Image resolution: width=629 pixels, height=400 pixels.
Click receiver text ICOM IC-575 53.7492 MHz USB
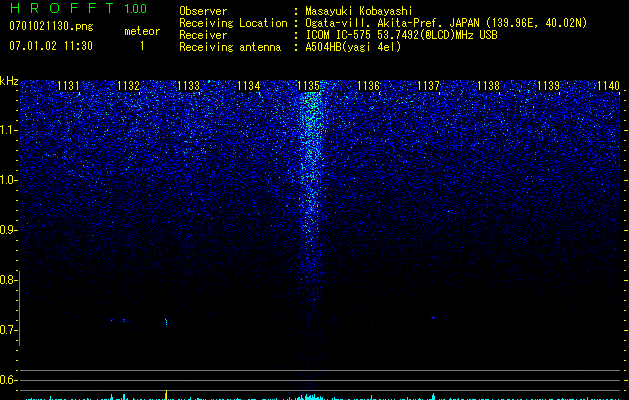pos(401,35)
